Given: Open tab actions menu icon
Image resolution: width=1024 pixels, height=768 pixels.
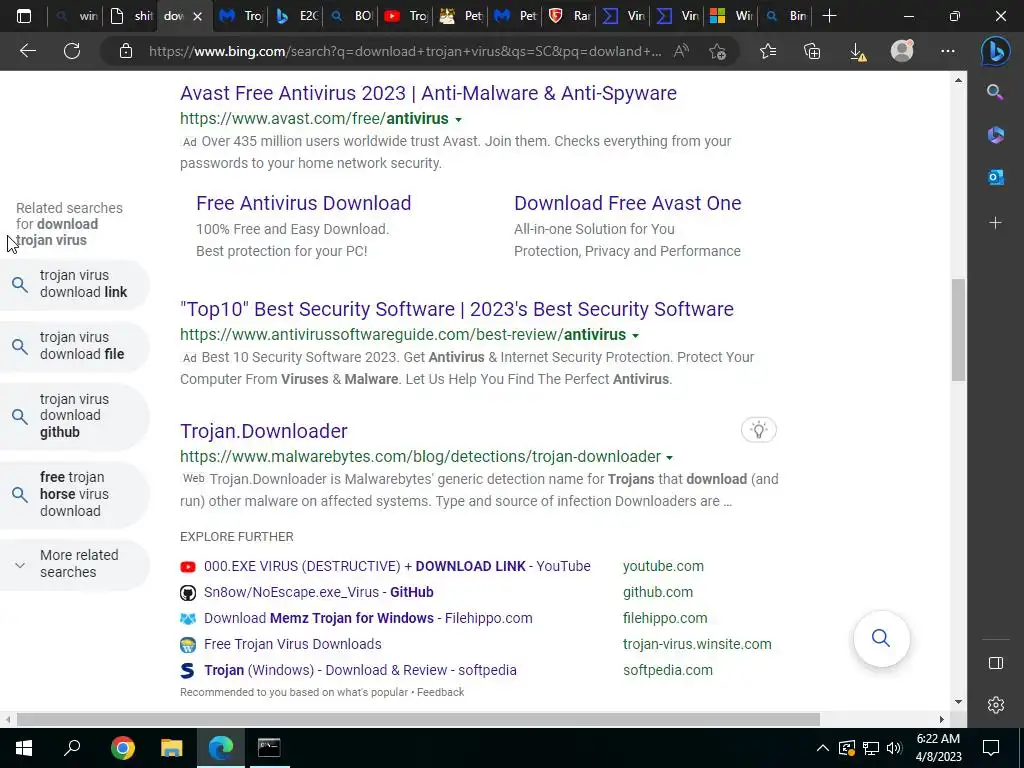Looking at the screenshot, I should coord(24,16).
